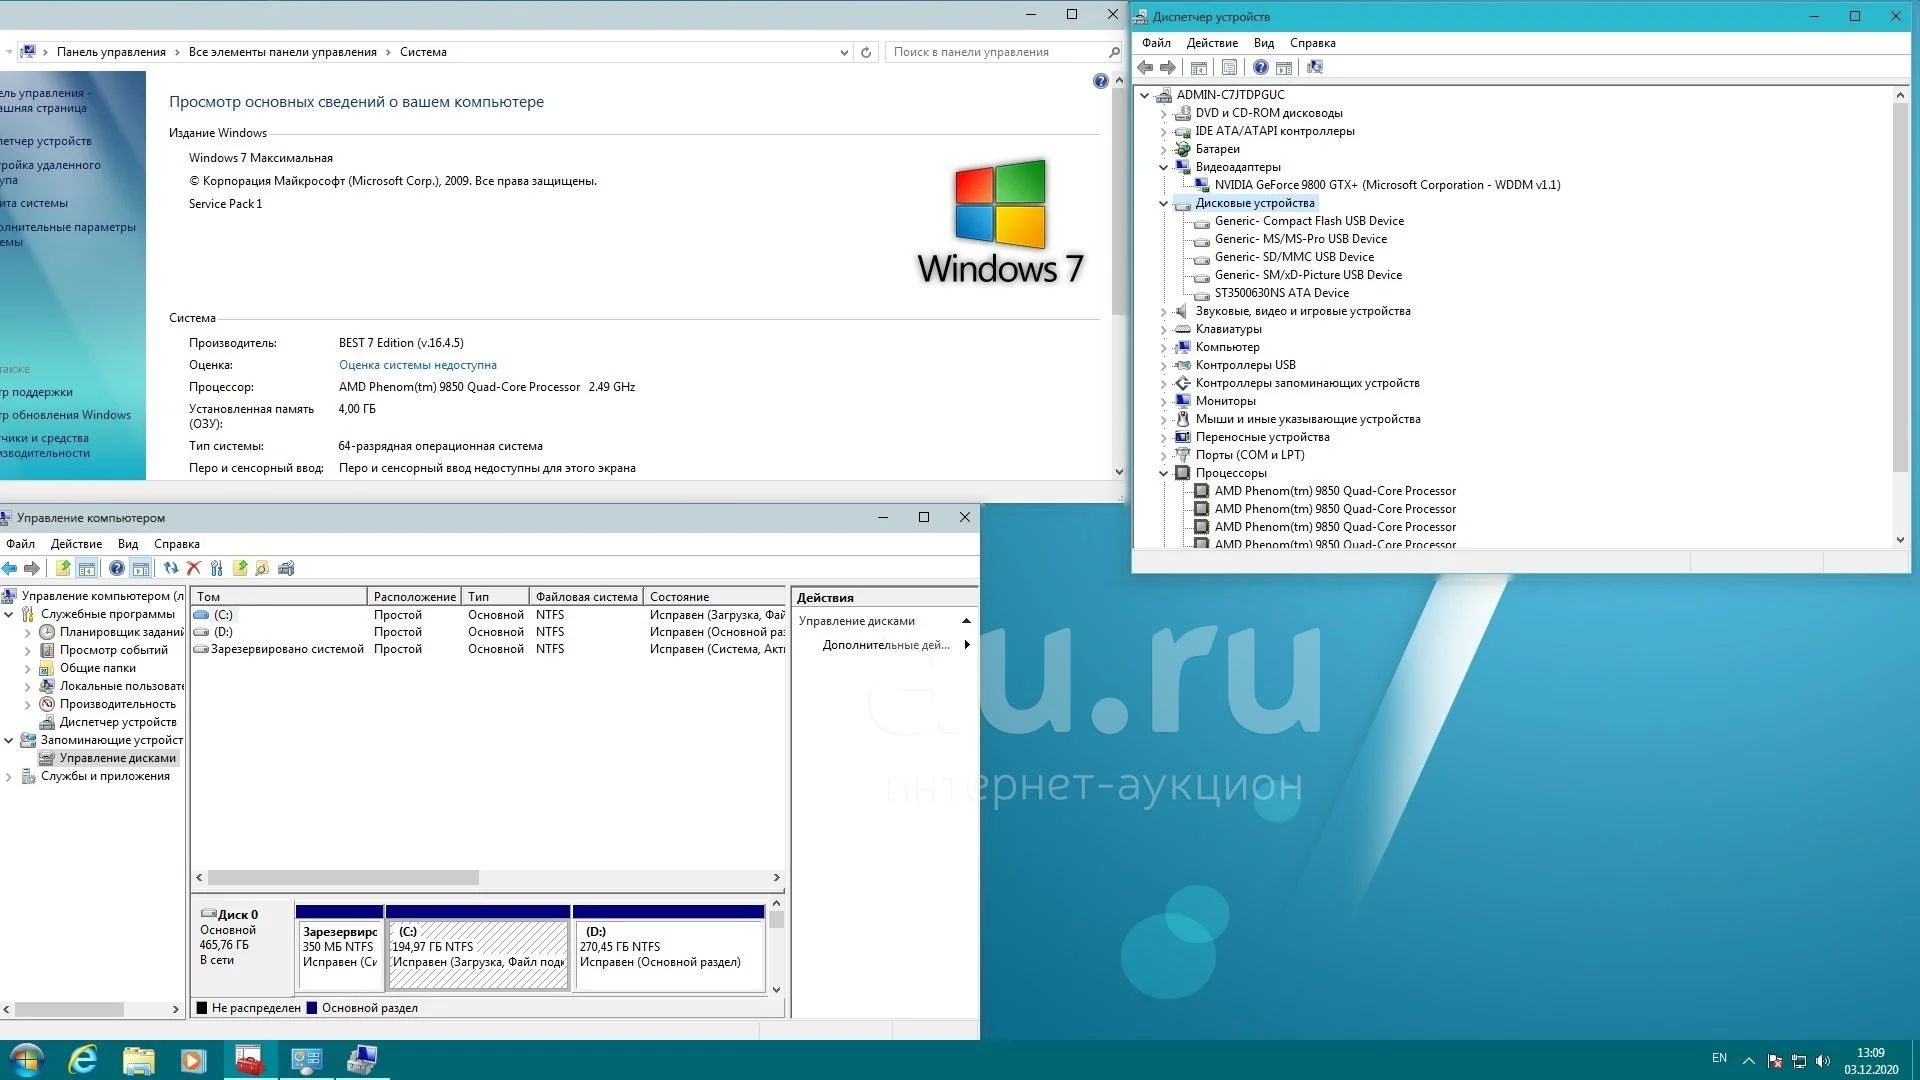1920x1080 pixels.
Task: Expand DVD и CD-ROM дисководы node
Action: click(x=1163, y=113)
